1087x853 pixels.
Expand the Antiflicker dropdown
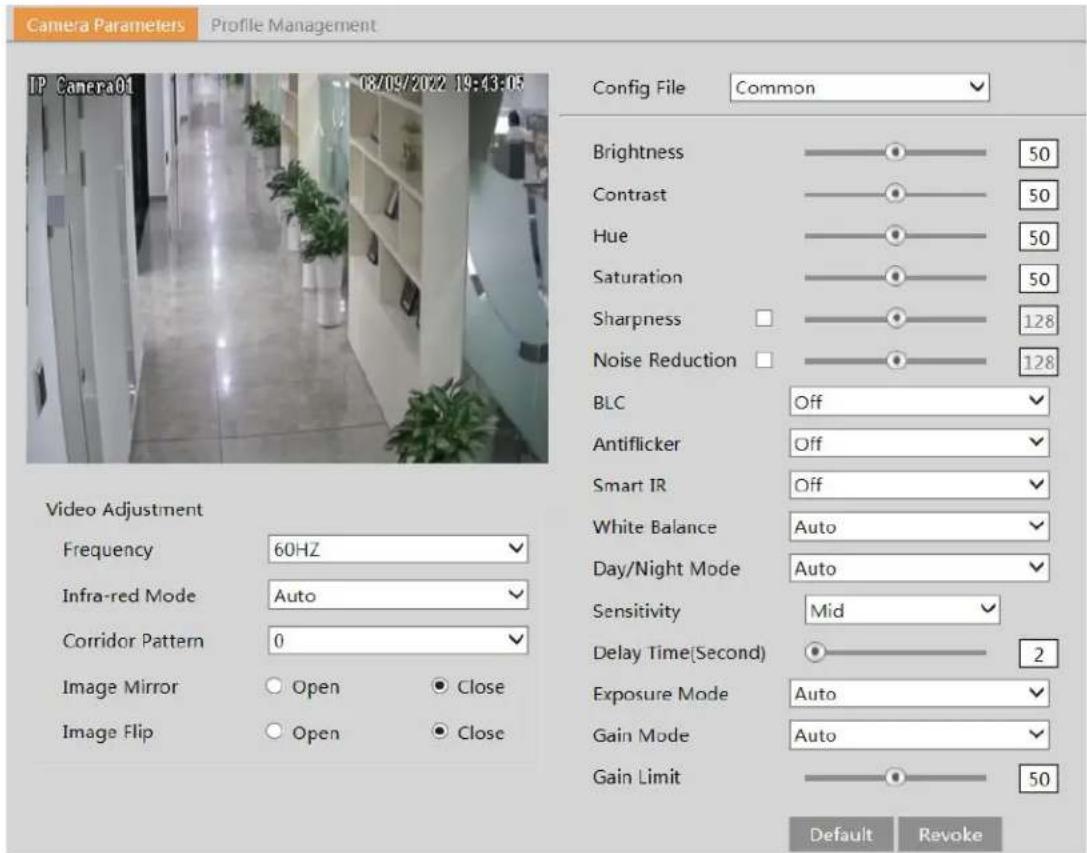919,443
